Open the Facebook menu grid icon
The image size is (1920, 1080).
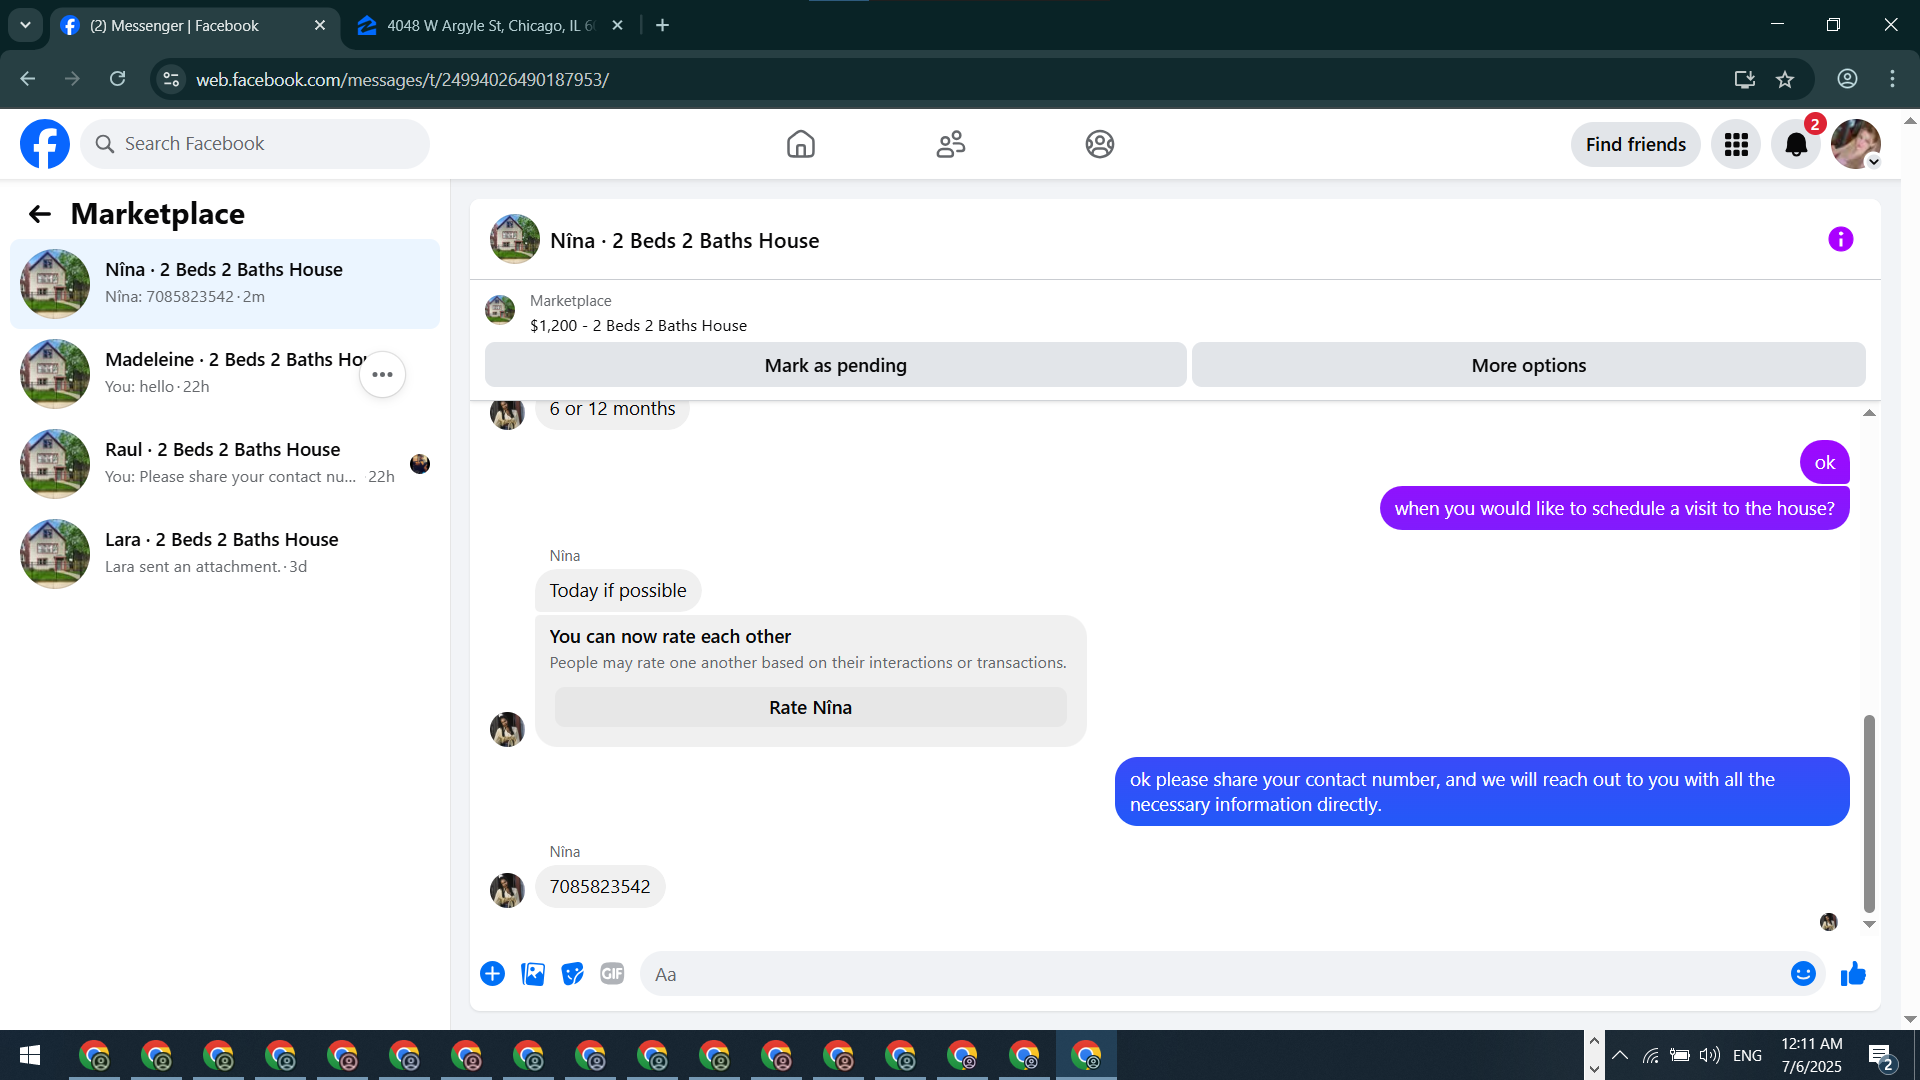point(1736,145)
